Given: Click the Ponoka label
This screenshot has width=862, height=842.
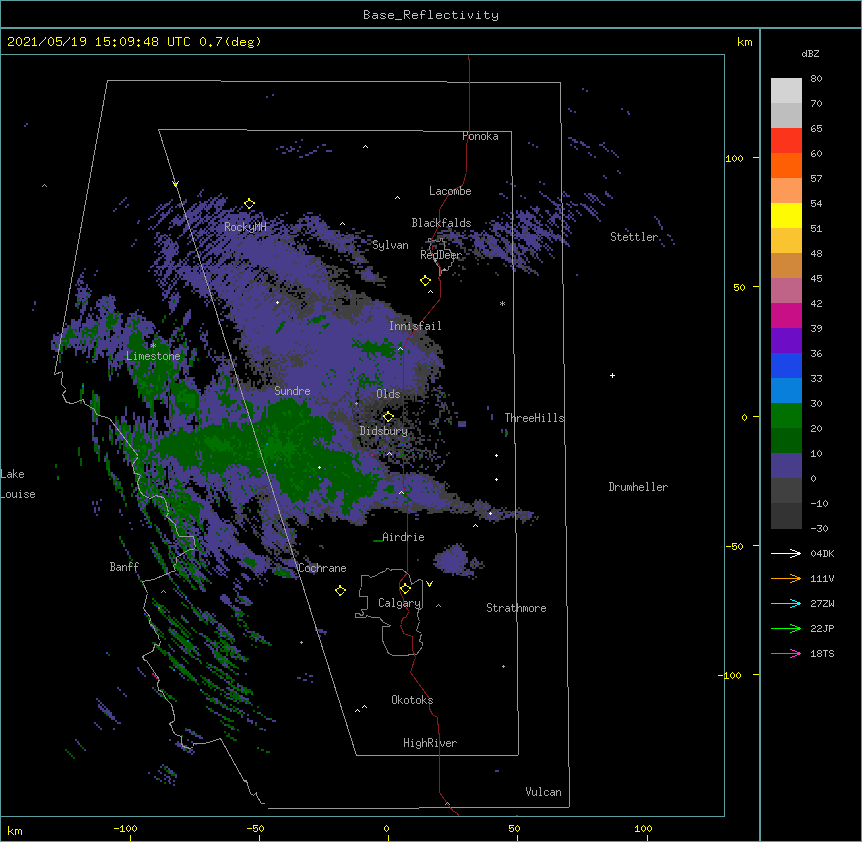Looking at the screenshot, I should click(x=480, y=136).
